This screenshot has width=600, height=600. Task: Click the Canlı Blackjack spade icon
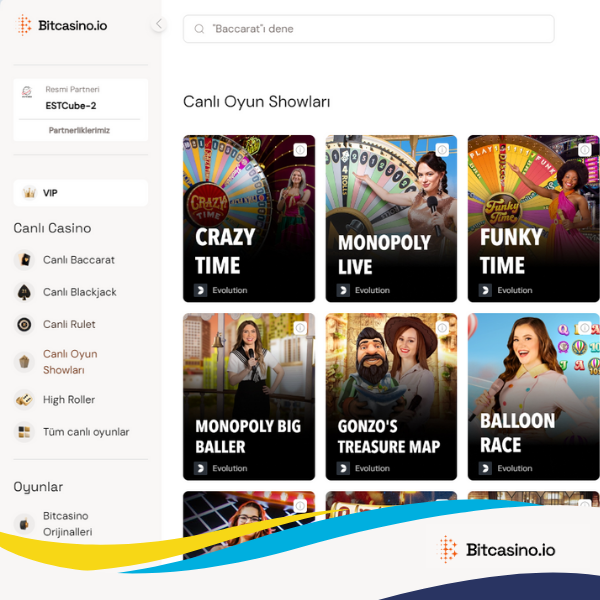pos(24,292)
